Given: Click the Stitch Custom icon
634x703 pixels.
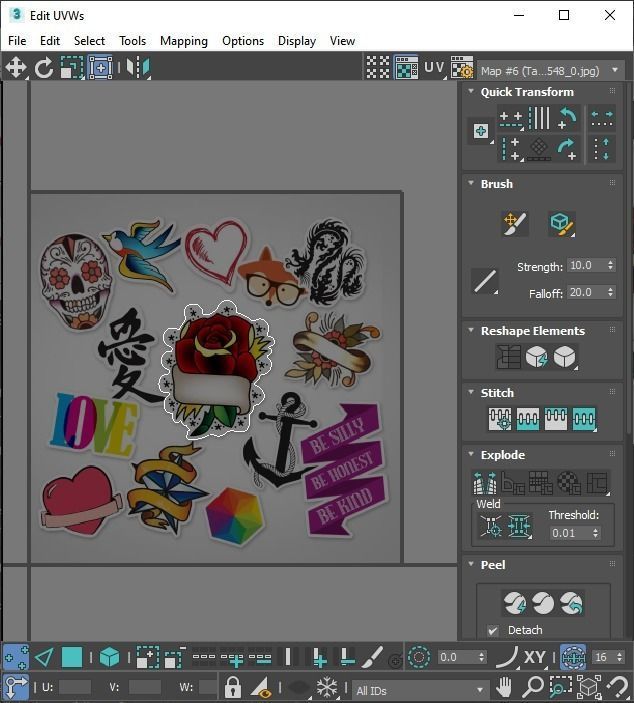Looking at the screenshot, I should (x=584, y=419).
